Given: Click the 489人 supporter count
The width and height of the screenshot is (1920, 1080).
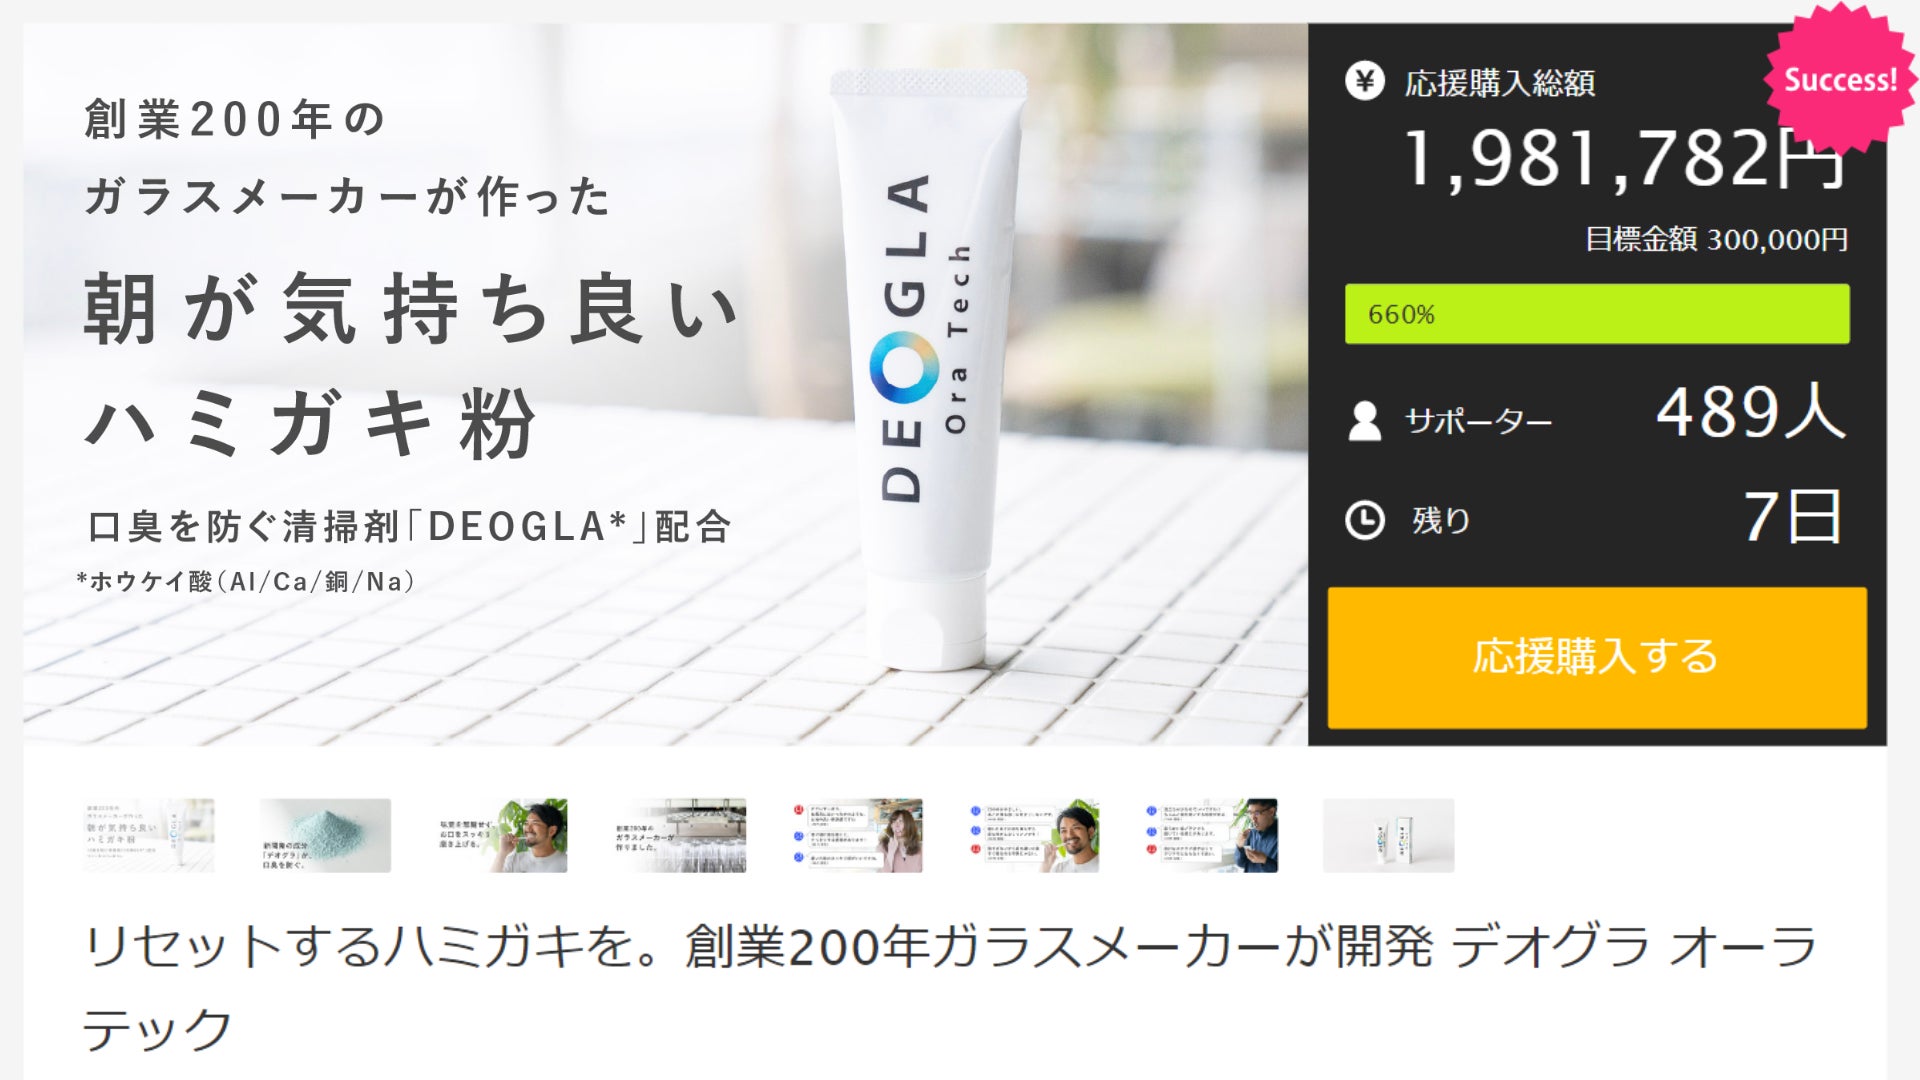Looking at the screenshot, I should pos(1751,411).
